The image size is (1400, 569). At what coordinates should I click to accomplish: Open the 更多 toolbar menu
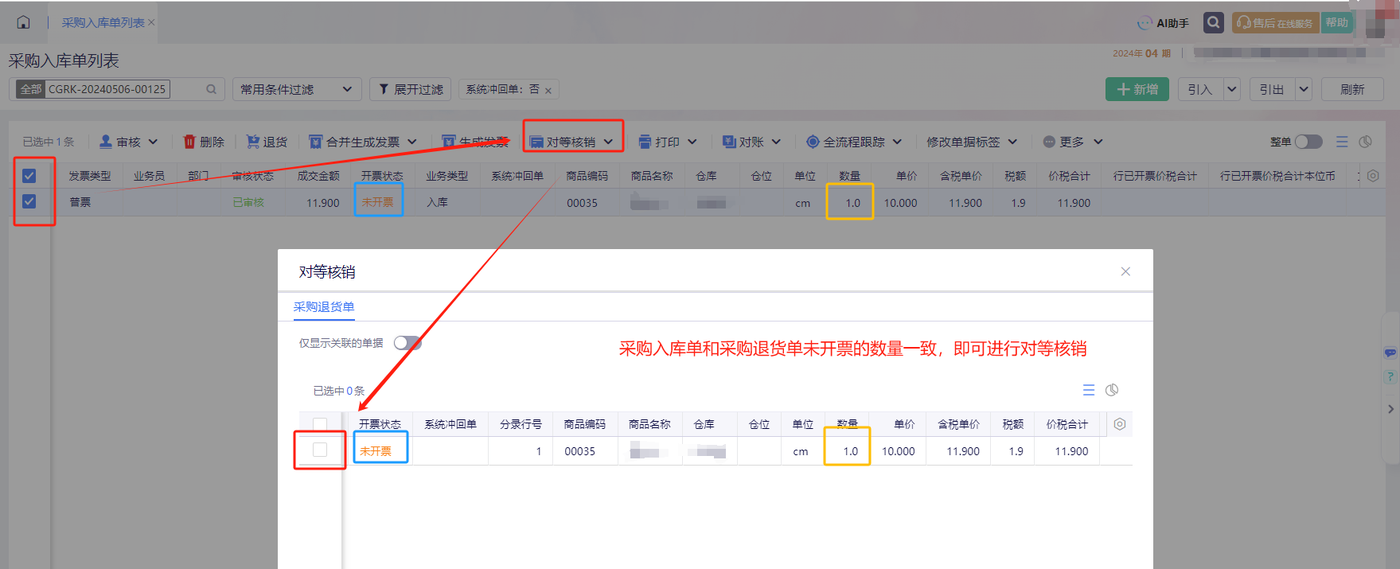1072,142
